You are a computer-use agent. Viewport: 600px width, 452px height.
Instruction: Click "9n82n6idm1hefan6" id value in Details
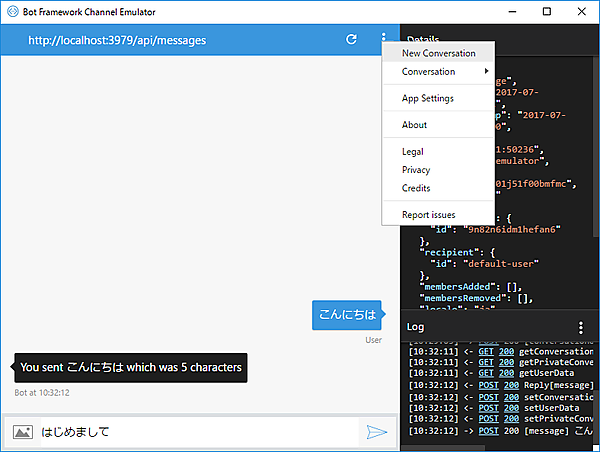pyautogui.click(x=512, y=229)
